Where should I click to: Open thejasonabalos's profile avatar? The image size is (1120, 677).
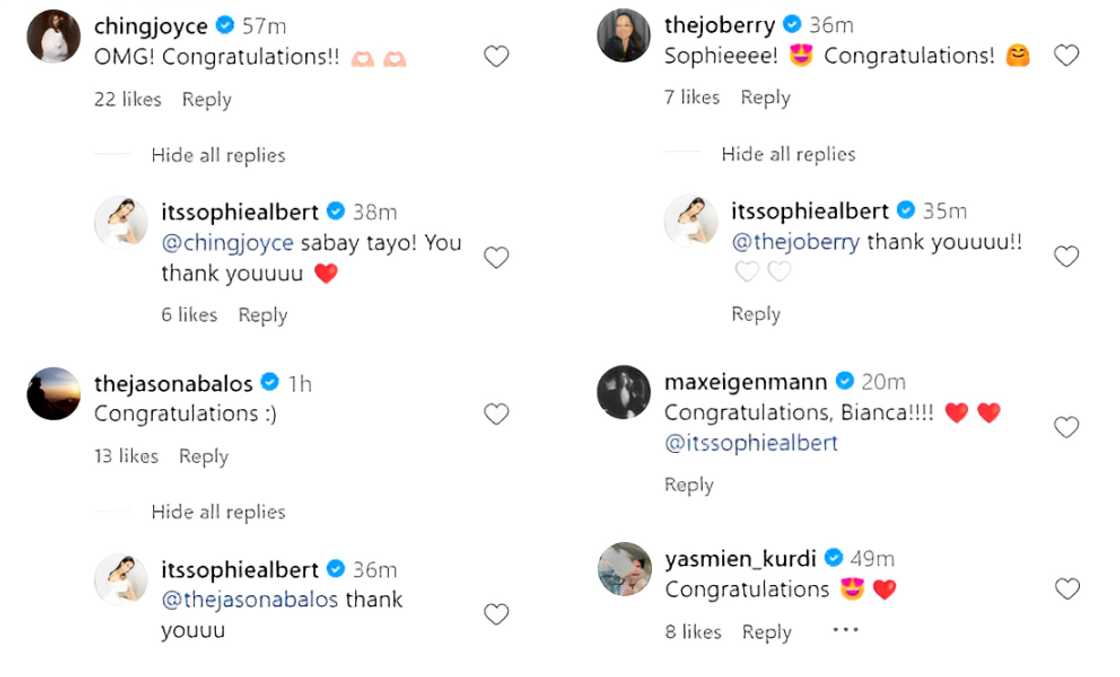click(53, 393)
